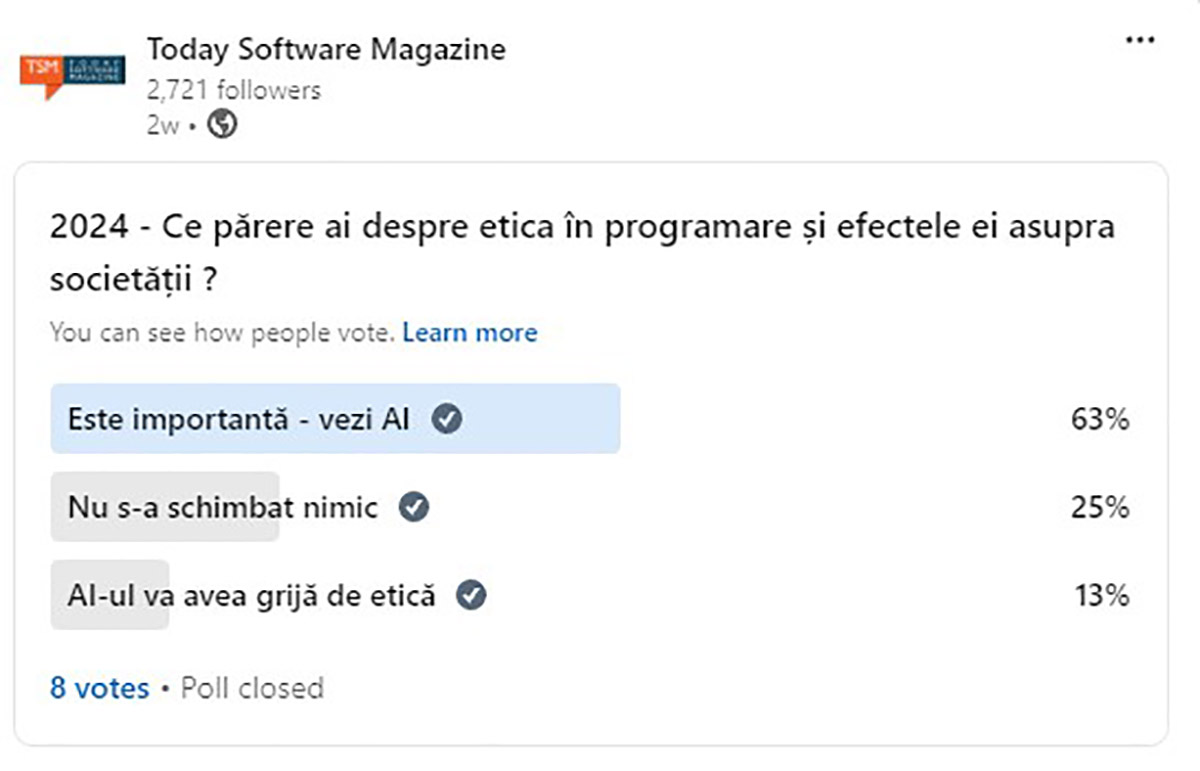Click the 'You can see how people vote' note
Image resolution: width=1200 pixels, height=771 pixels.
tap(222, 332)
